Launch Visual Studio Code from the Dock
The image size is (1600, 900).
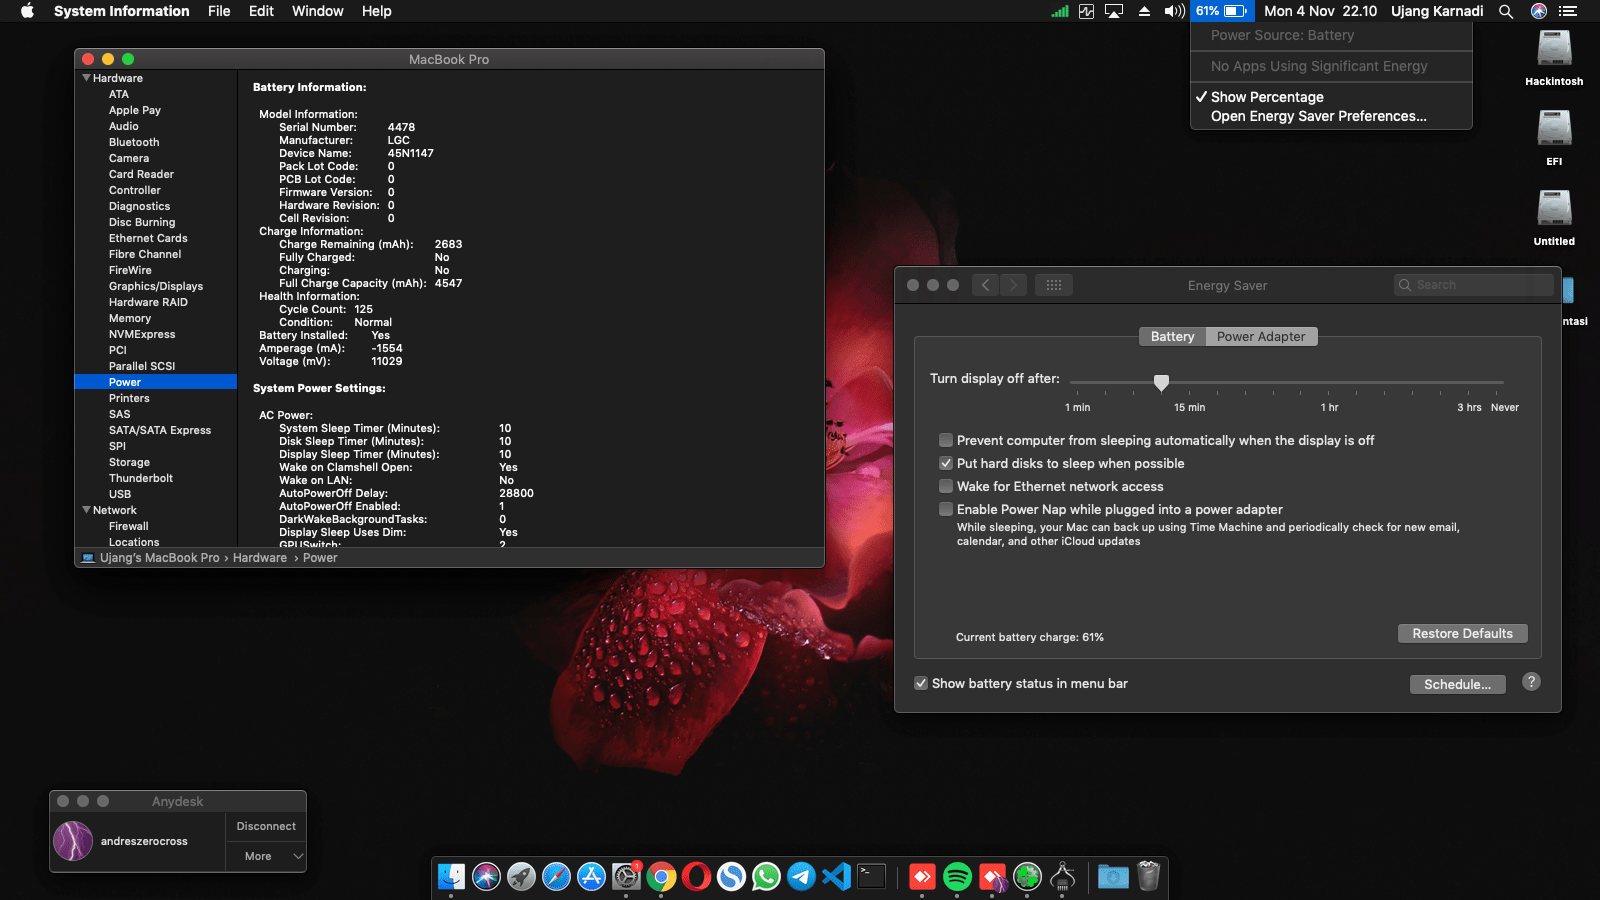(x=836, y=877)
